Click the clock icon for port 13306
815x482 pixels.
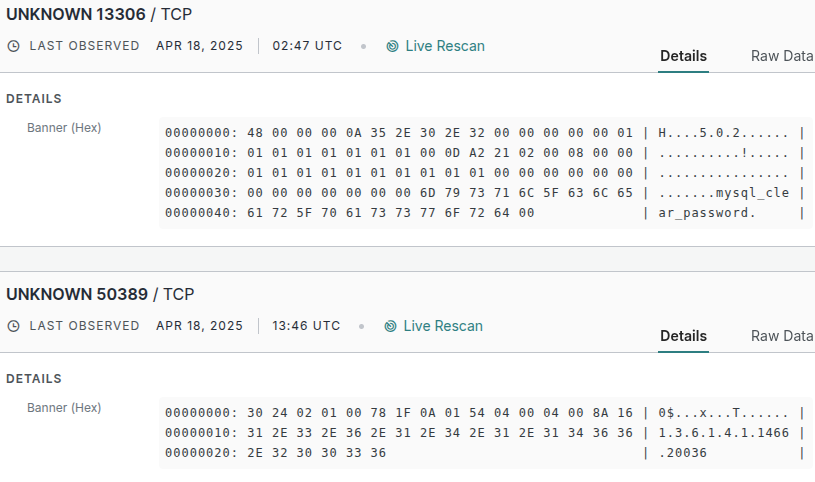coord(13,46)
